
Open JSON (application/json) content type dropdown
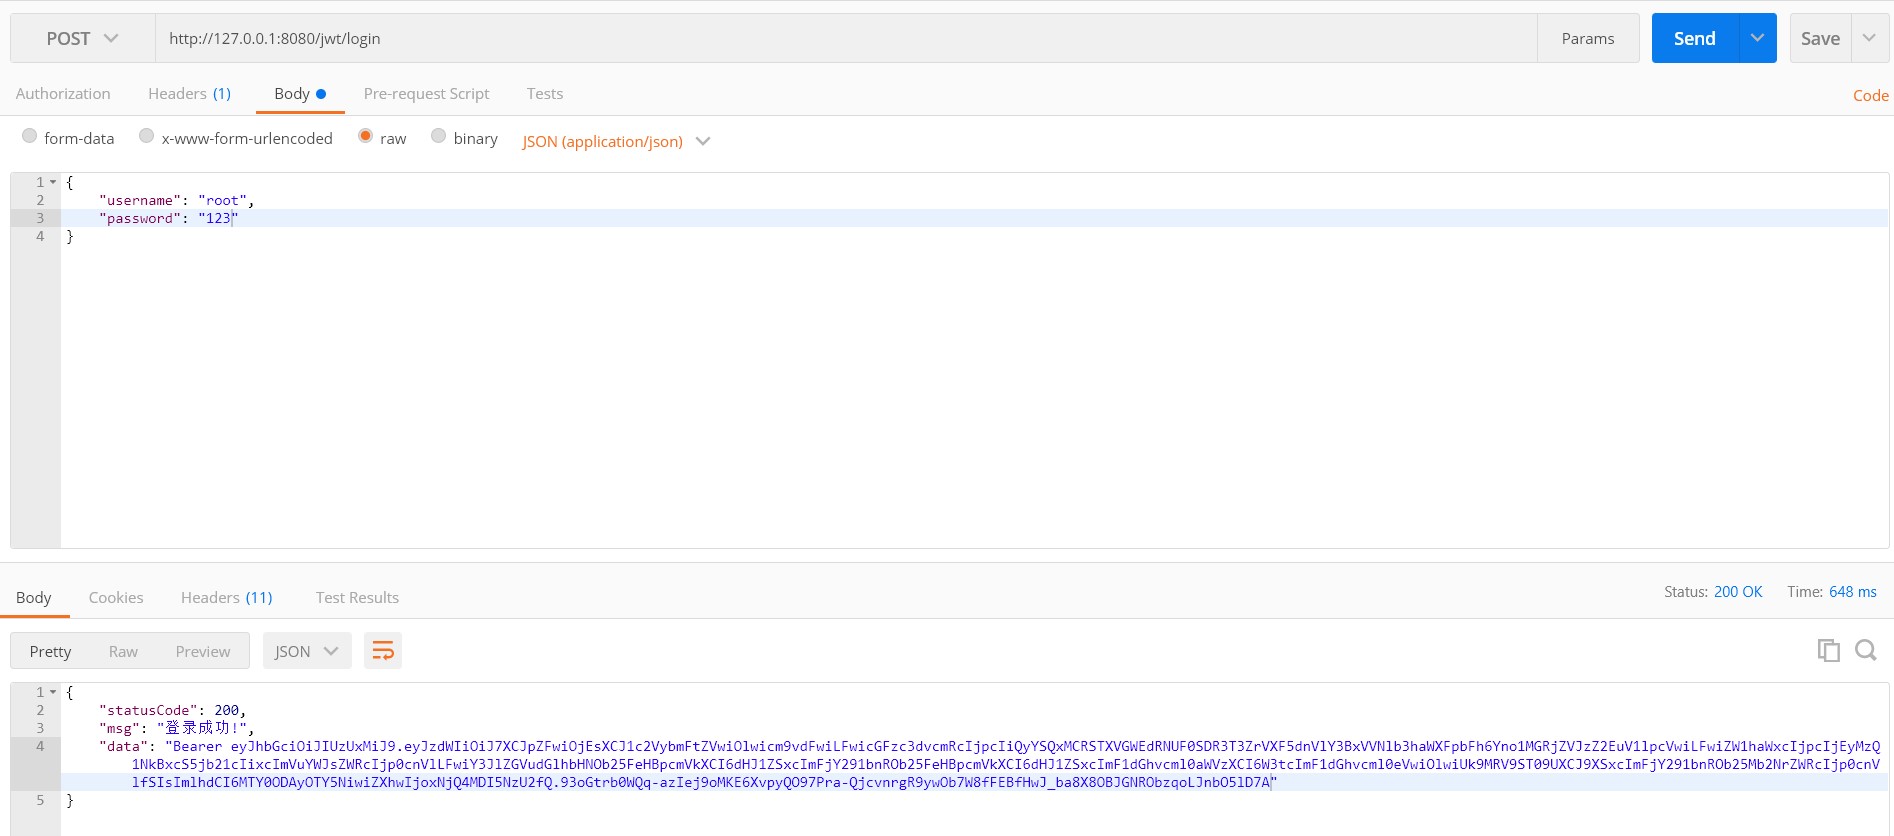click(616, 141)
